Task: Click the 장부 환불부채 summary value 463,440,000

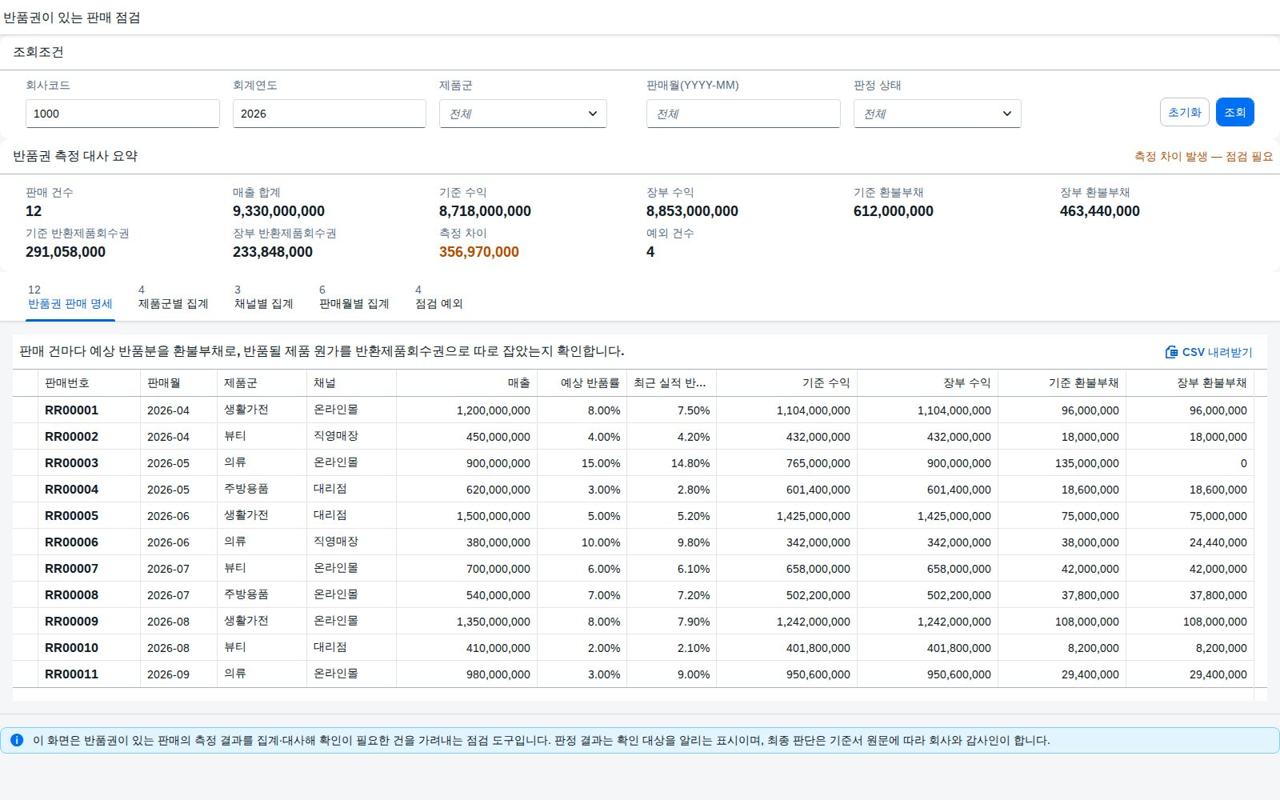Action: click(x=1100, y=211)
